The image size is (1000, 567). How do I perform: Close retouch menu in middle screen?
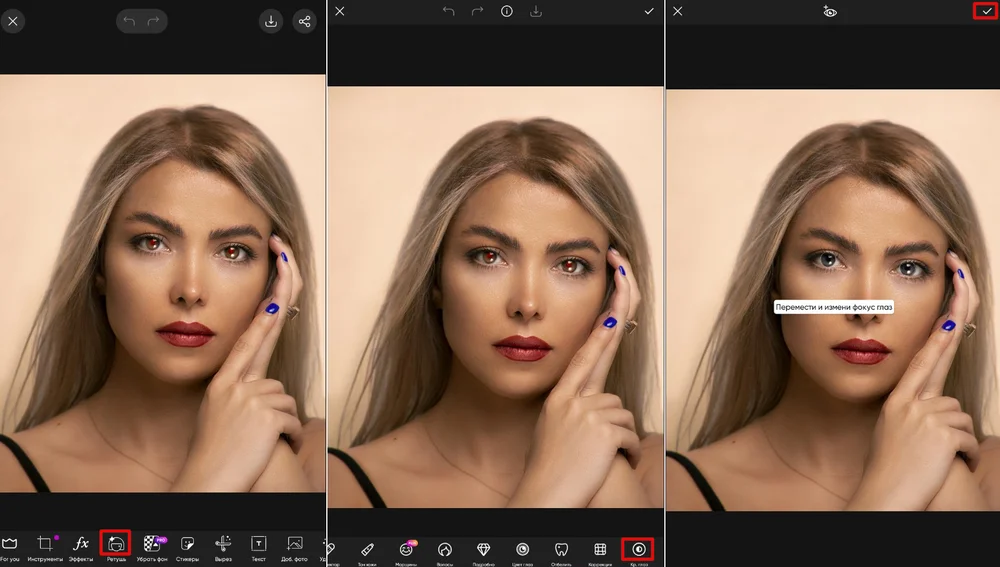pos(340,11)
